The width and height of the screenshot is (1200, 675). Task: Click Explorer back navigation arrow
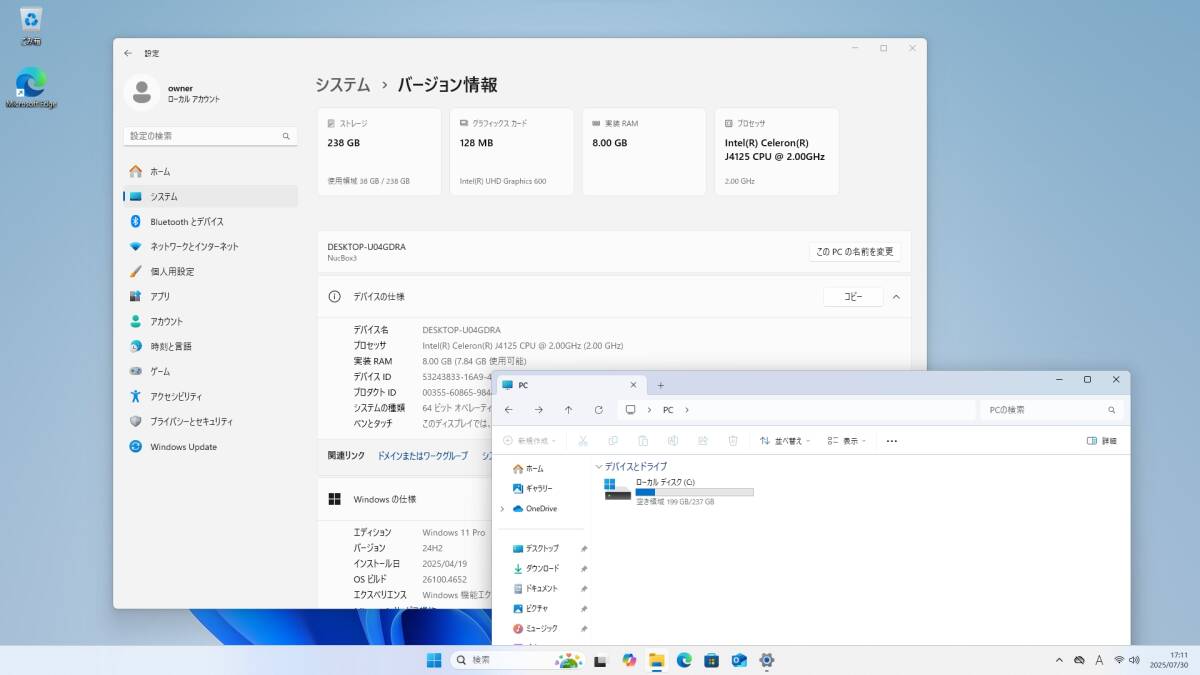tap(509, 410)
